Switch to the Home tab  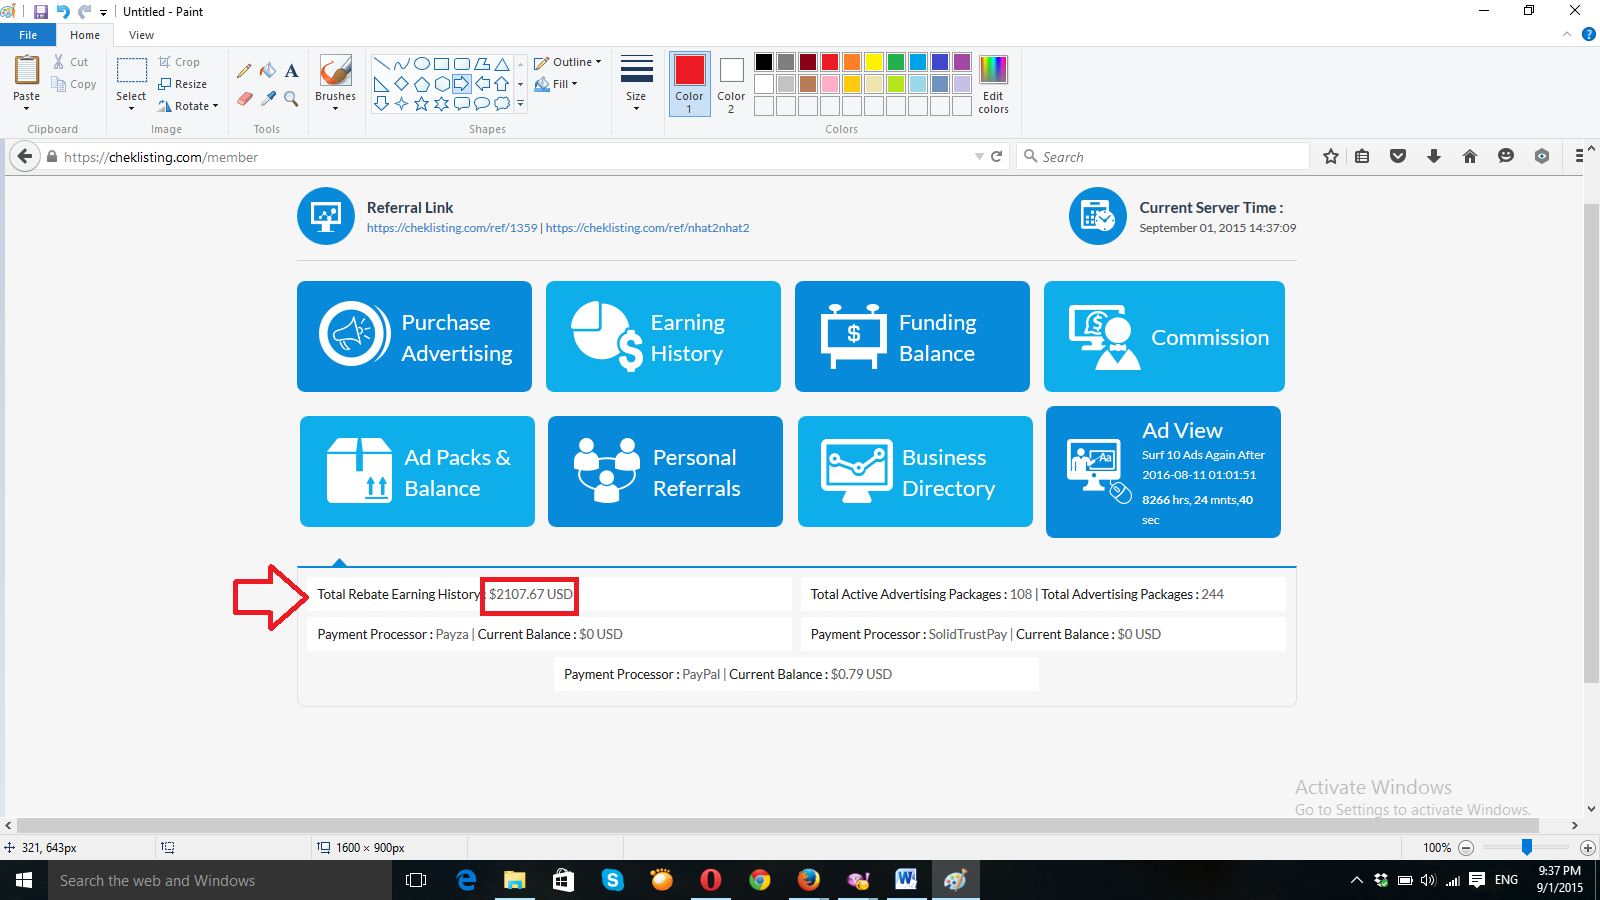[85, 35]
